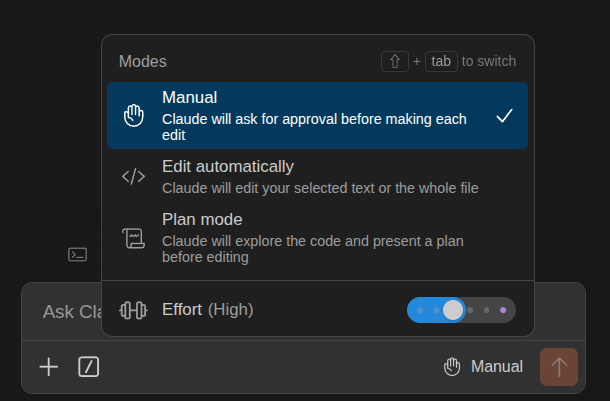This screenshot has width=610, height=401.
Task: Click the code brackets icon for Edit automatically
Action: click(x=133, y=177)
